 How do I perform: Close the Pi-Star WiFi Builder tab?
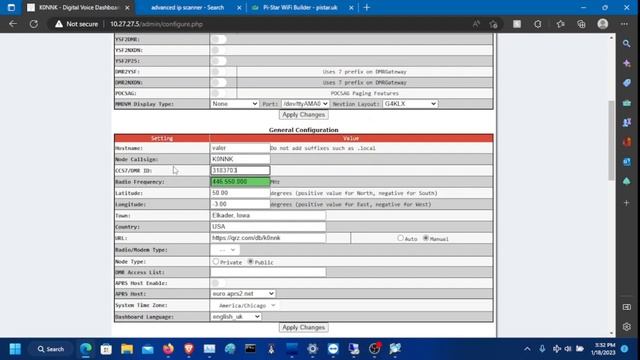coord(351,7)
